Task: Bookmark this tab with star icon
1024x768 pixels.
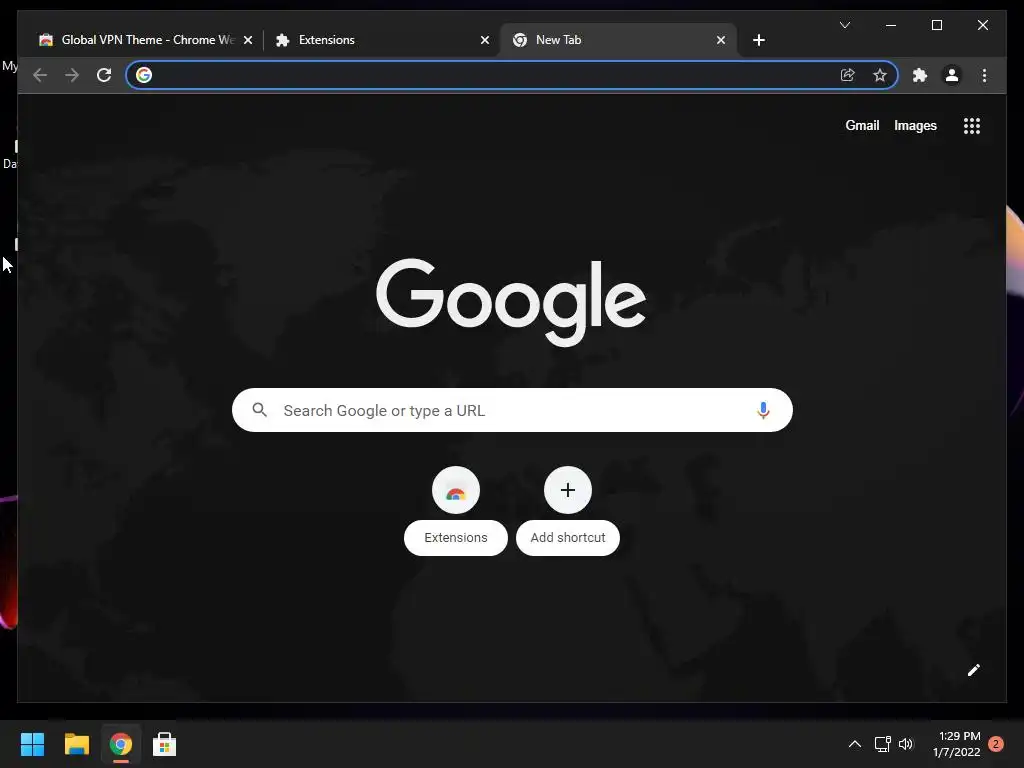Action: coord(880,75)
